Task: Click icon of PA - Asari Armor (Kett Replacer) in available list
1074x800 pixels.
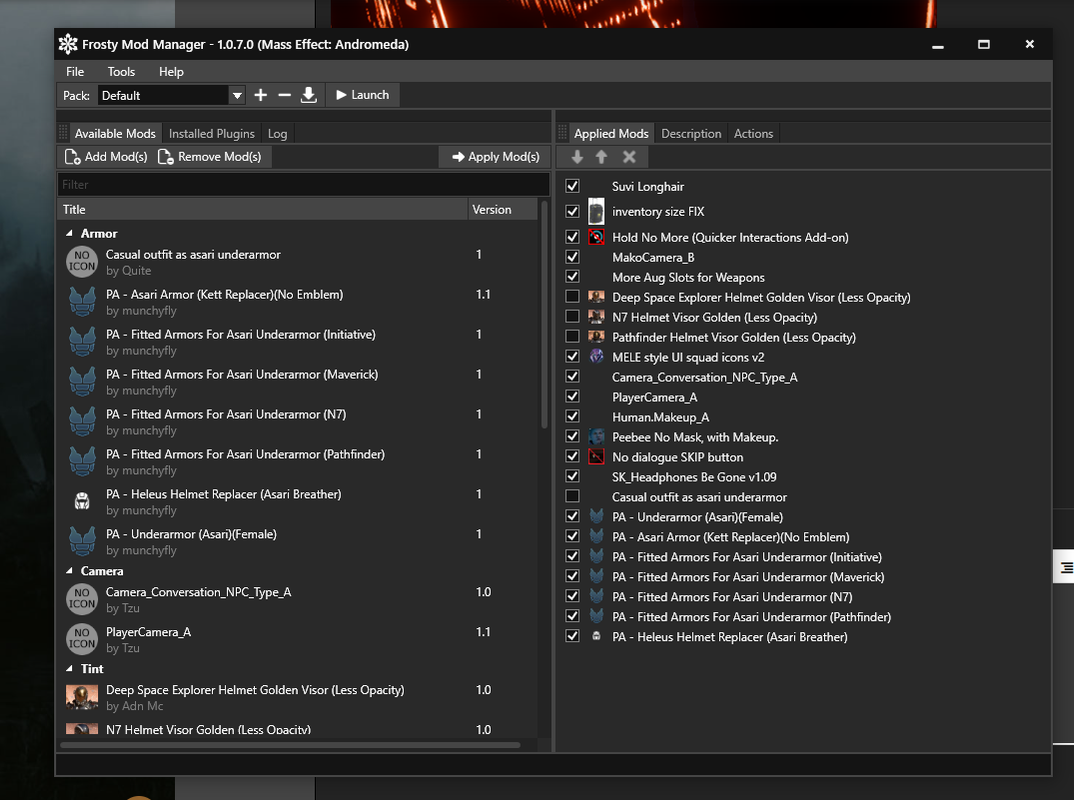Action: click(82, 302)
